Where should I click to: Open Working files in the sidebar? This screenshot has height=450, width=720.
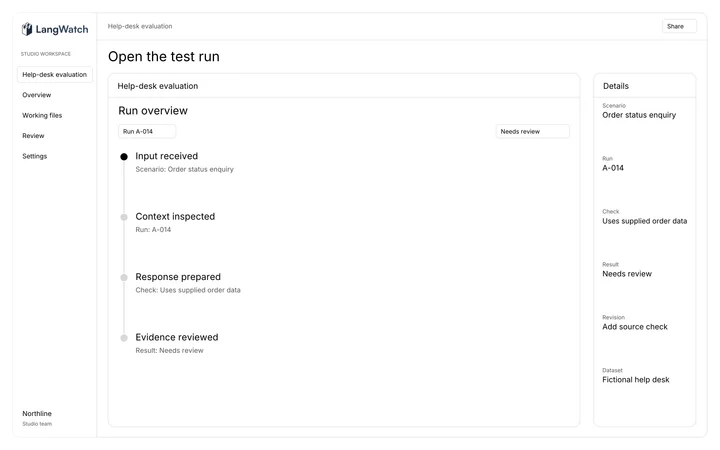(x=42, y=115)
